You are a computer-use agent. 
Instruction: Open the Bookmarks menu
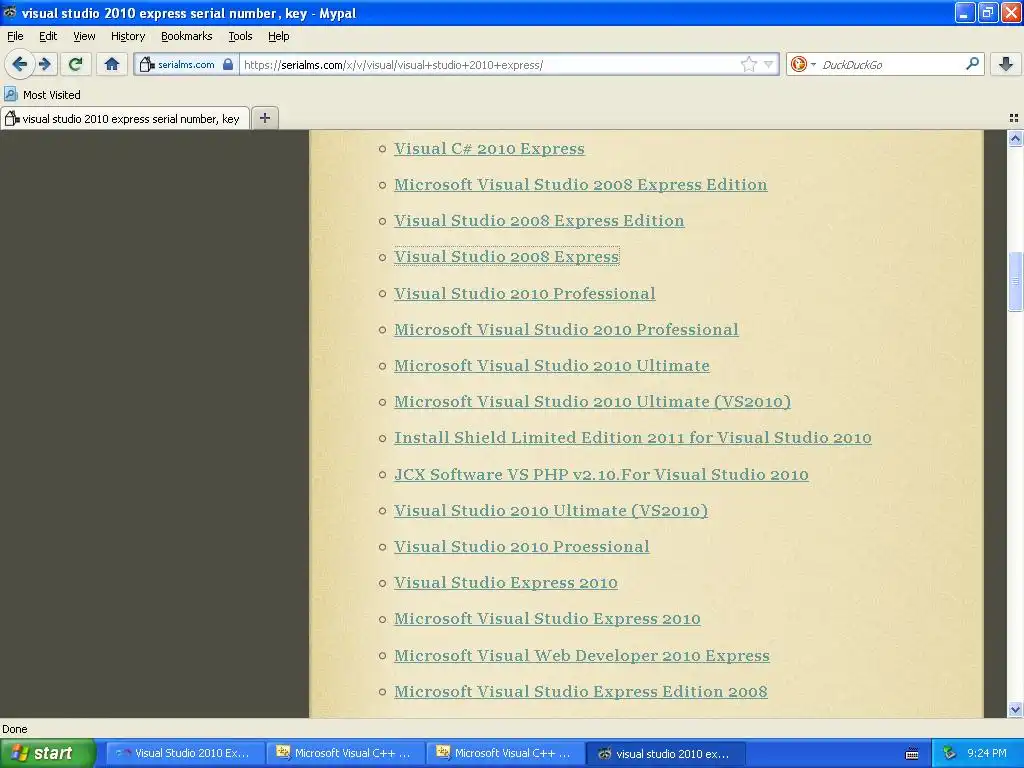[x=187, y=36]
